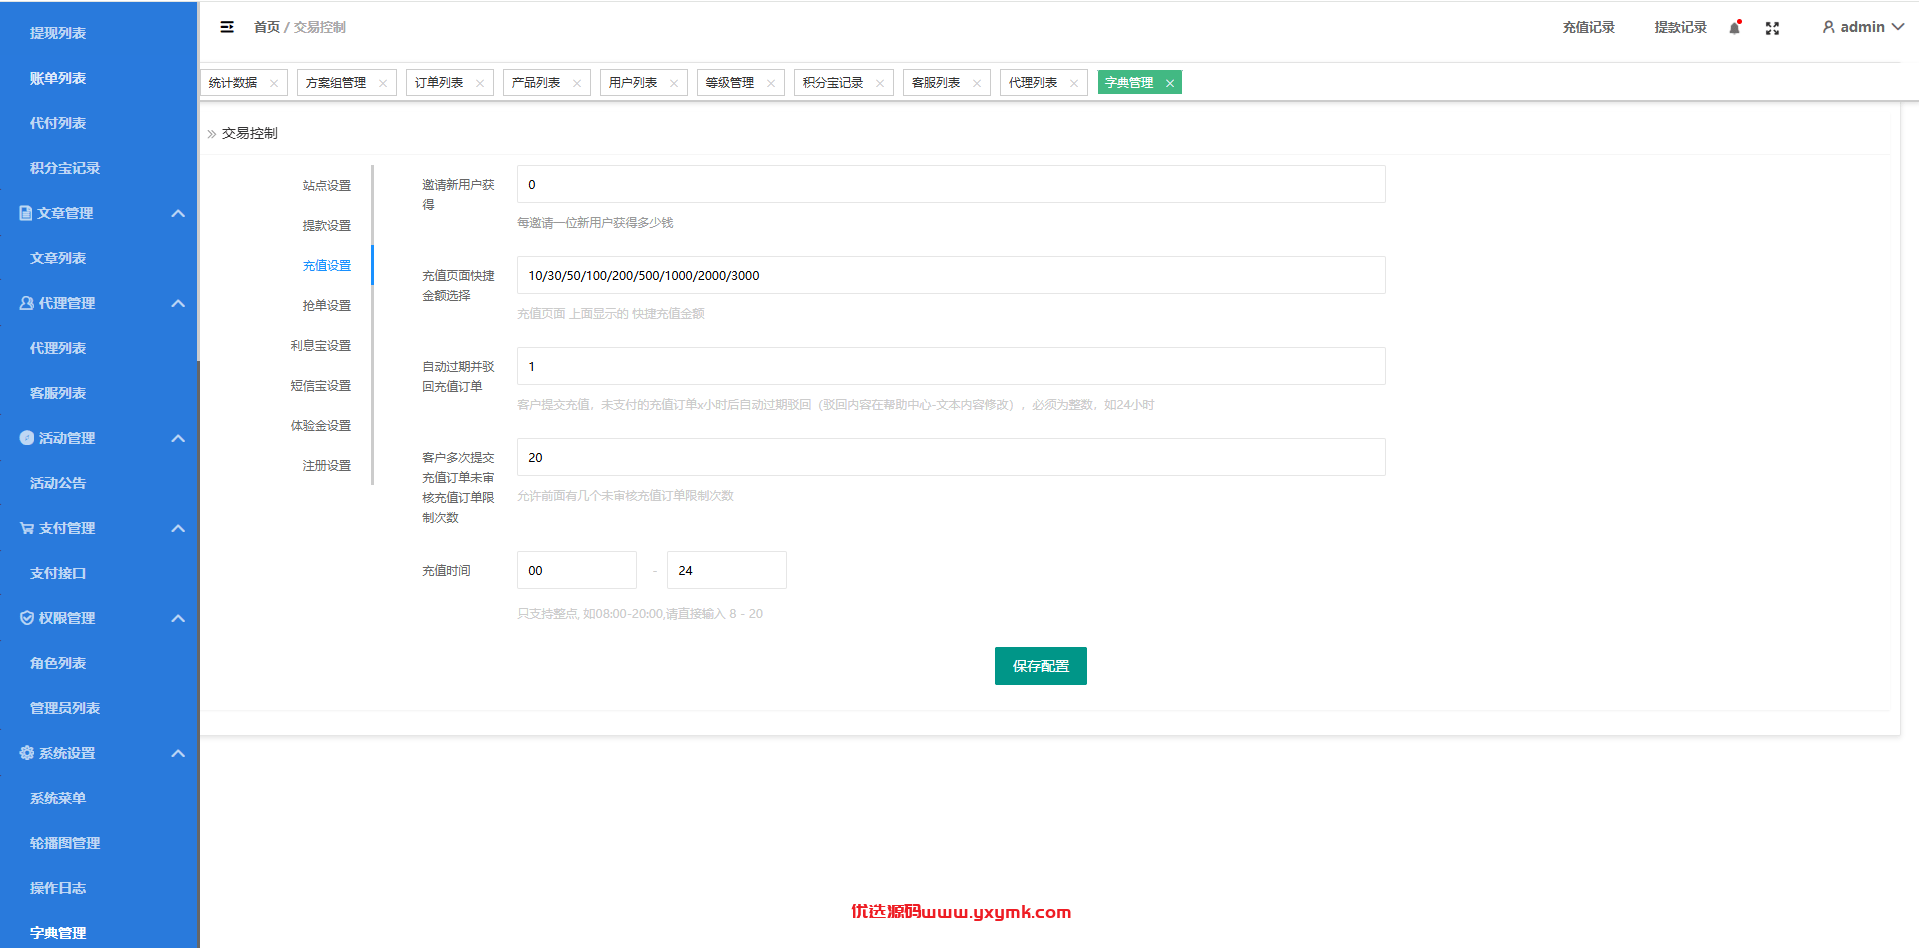Click the fullscreen toggle icon
Image resolution: width=1919 pixels, height=948 pixels.
point(1772,28)
